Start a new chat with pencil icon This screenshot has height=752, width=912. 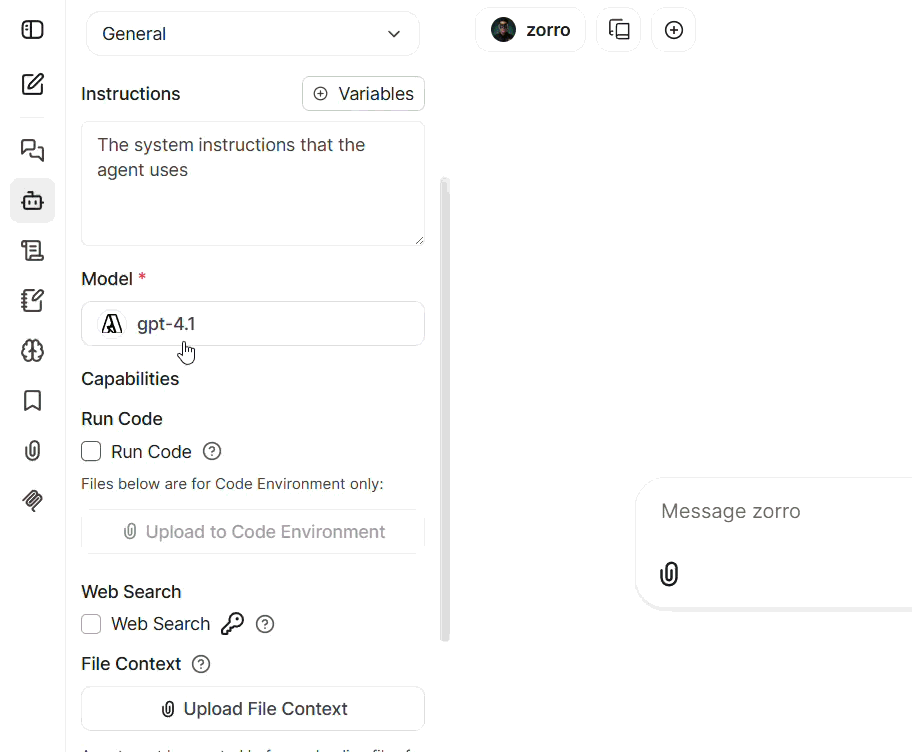coord(33,84)
